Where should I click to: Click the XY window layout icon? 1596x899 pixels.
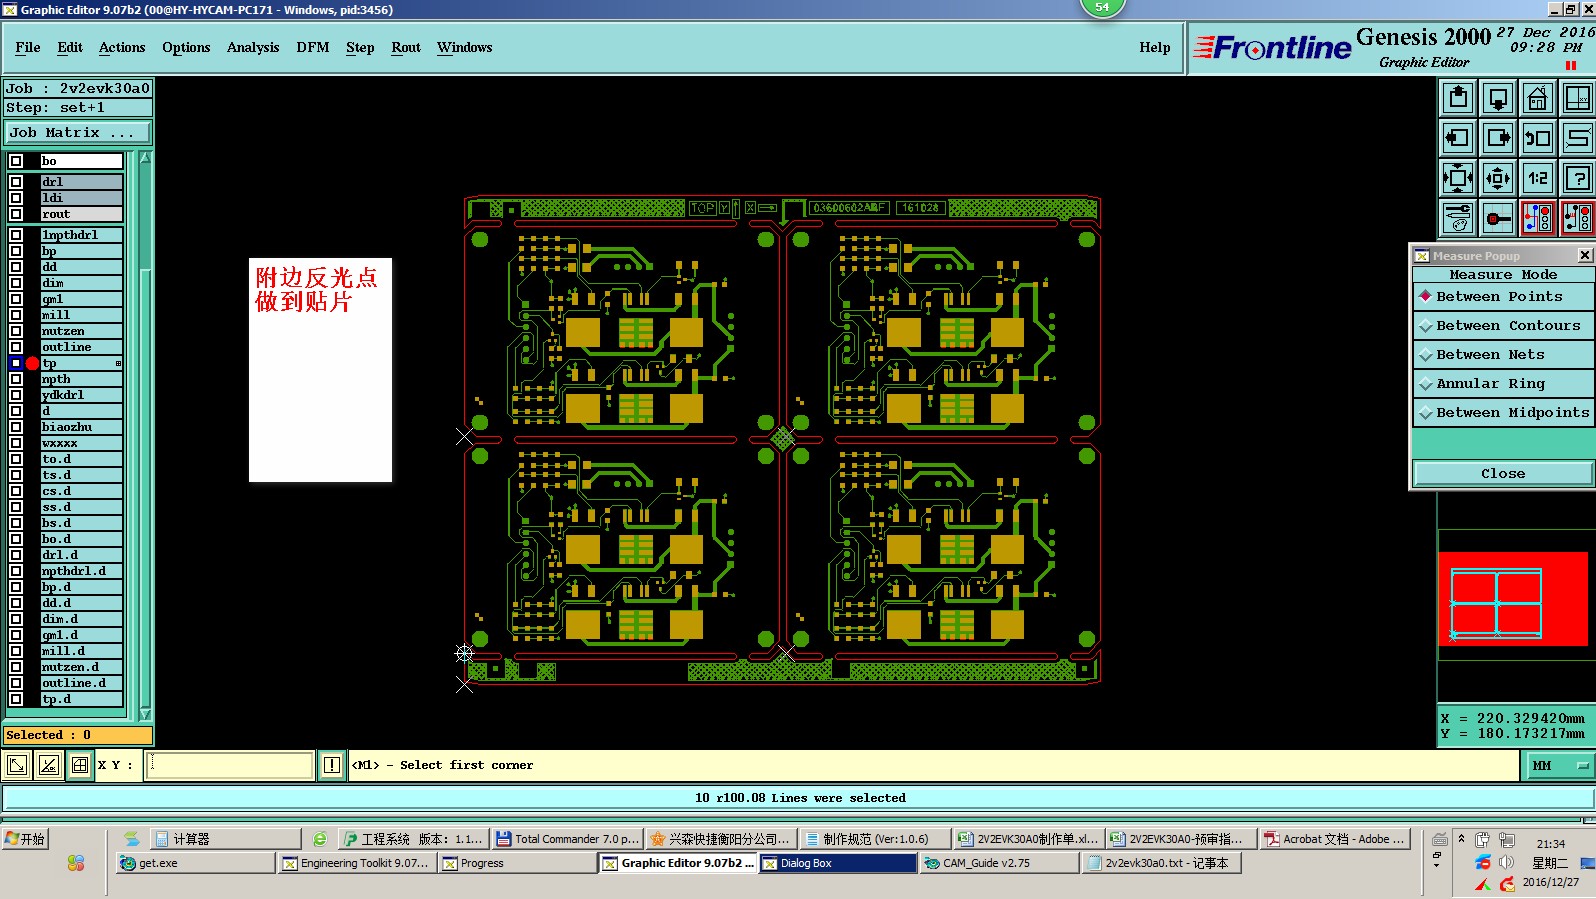coord(1577,98)
